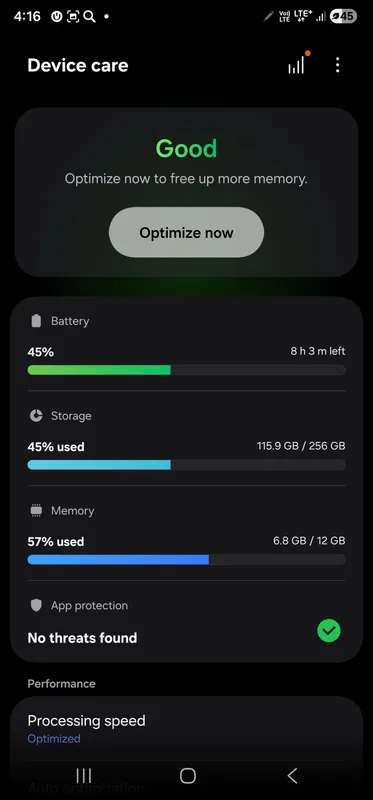Open recent apps navigation button
373x800 pixels.
(84, 776)
